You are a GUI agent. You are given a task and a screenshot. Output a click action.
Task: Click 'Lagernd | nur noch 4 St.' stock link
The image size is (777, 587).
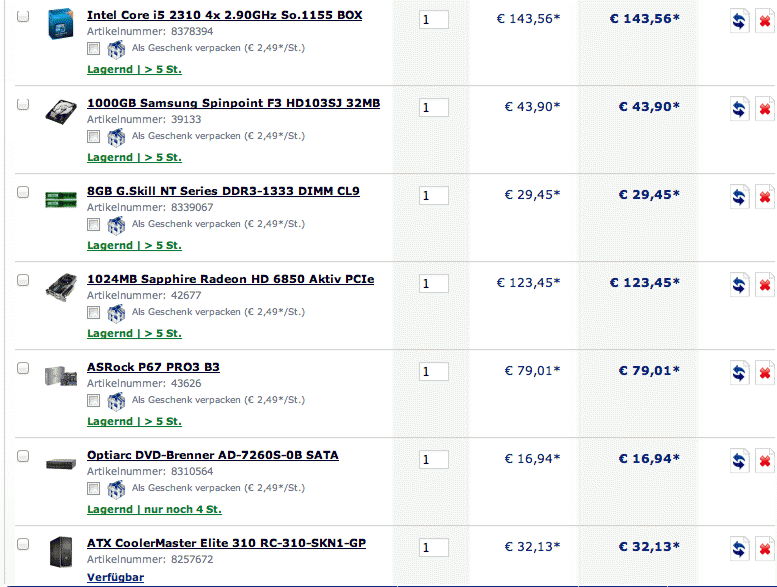coord(154,509)
